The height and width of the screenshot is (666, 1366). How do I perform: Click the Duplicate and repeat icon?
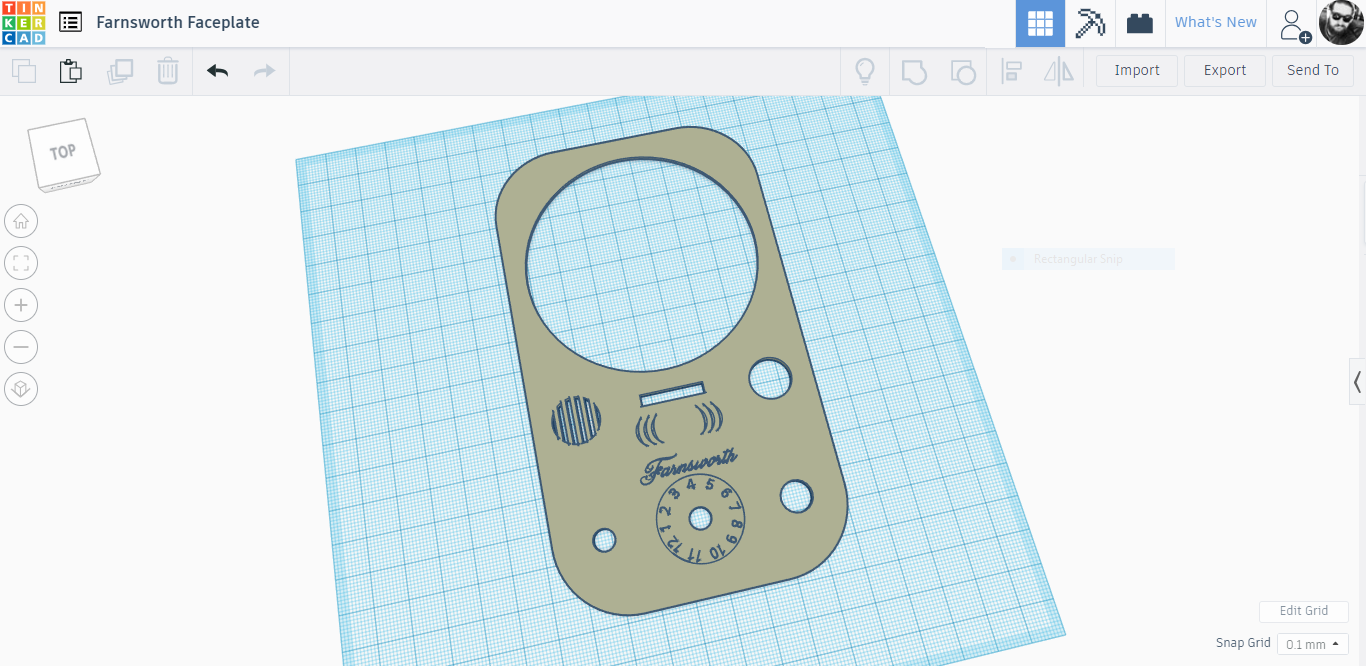120,71
